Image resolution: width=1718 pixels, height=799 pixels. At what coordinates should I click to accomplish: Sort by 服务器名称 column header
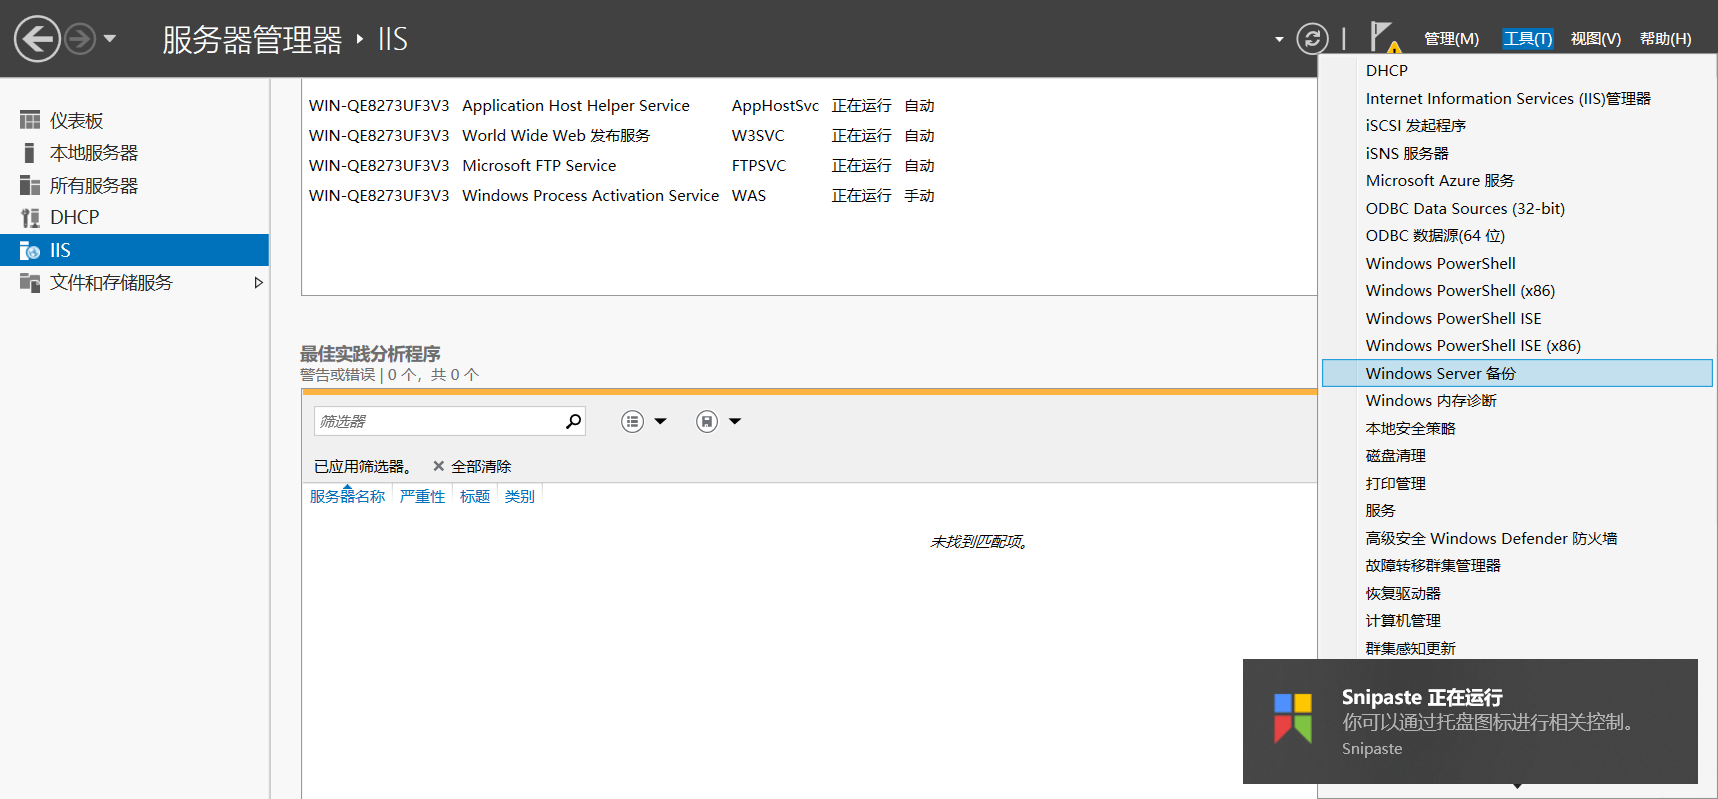pos(347,496)
